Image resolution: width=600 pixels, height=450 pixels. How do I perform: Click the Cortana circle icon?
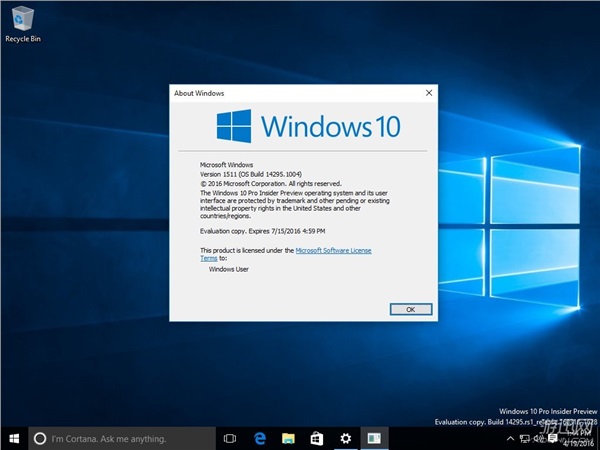tap(40, 438)
